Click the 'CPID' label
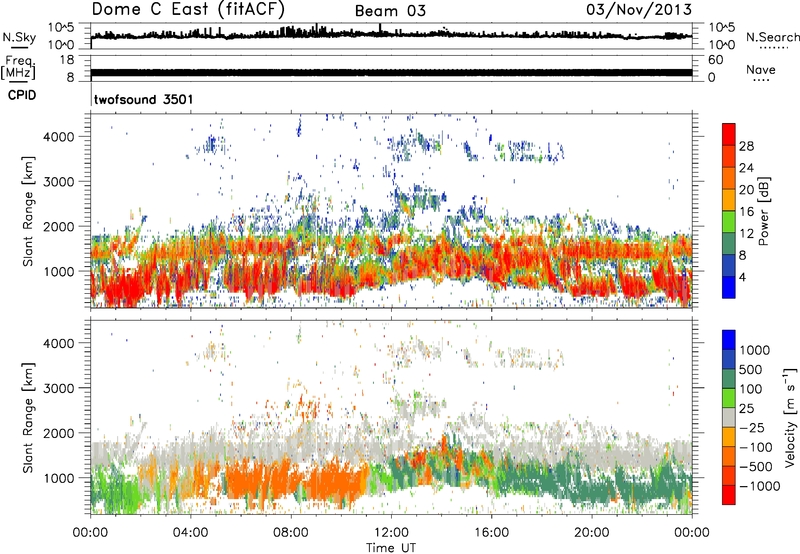 coord(22,95)
